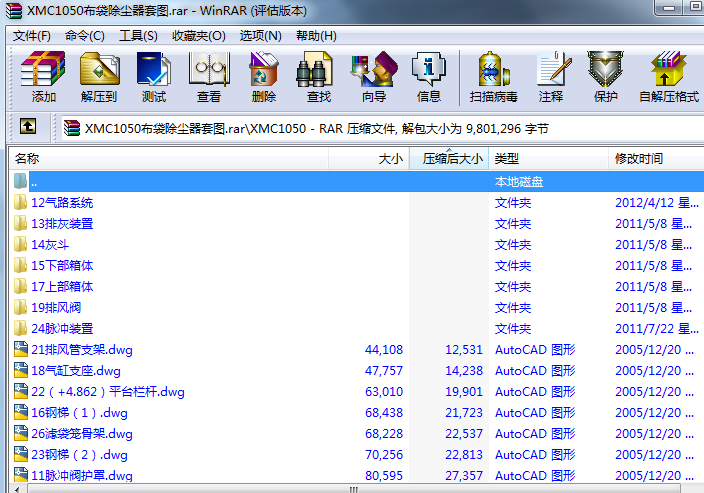Sort by 修改时间 column header
Viewport: 704px width, 493px height.
(x=656, y=158)
